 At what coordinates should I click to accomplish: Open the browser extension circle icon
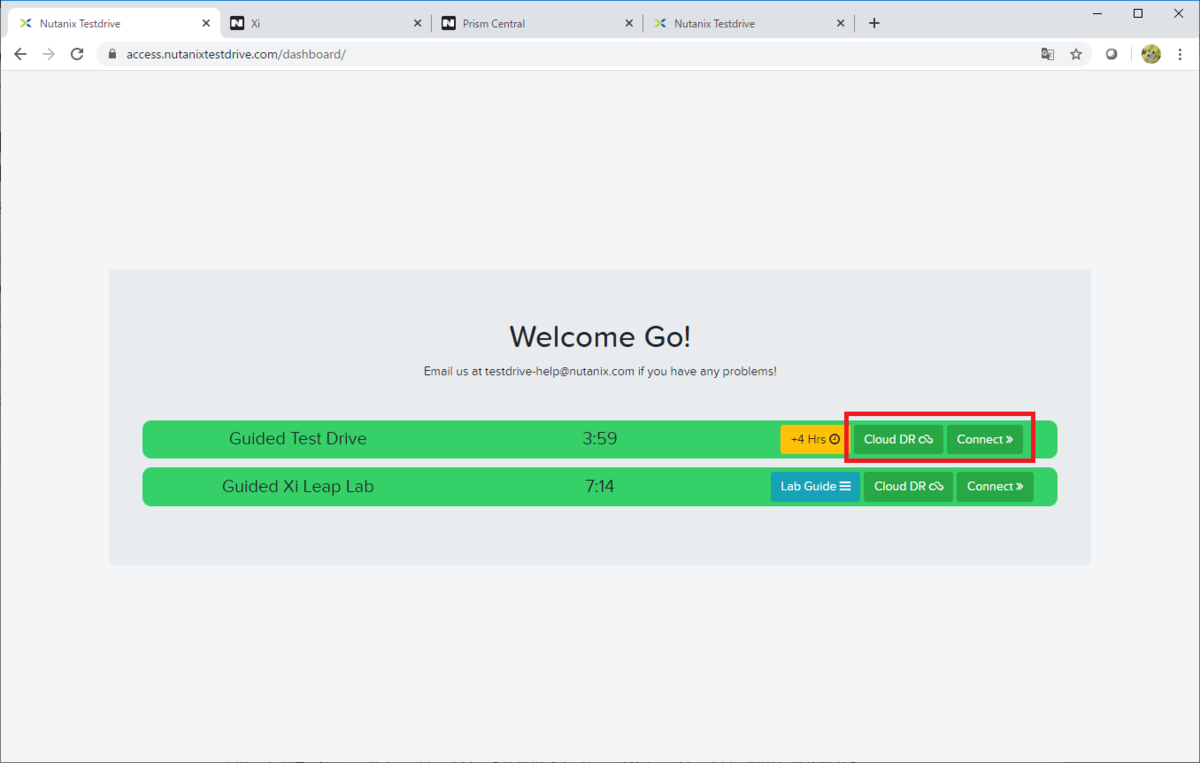[x=1111, y=54]
